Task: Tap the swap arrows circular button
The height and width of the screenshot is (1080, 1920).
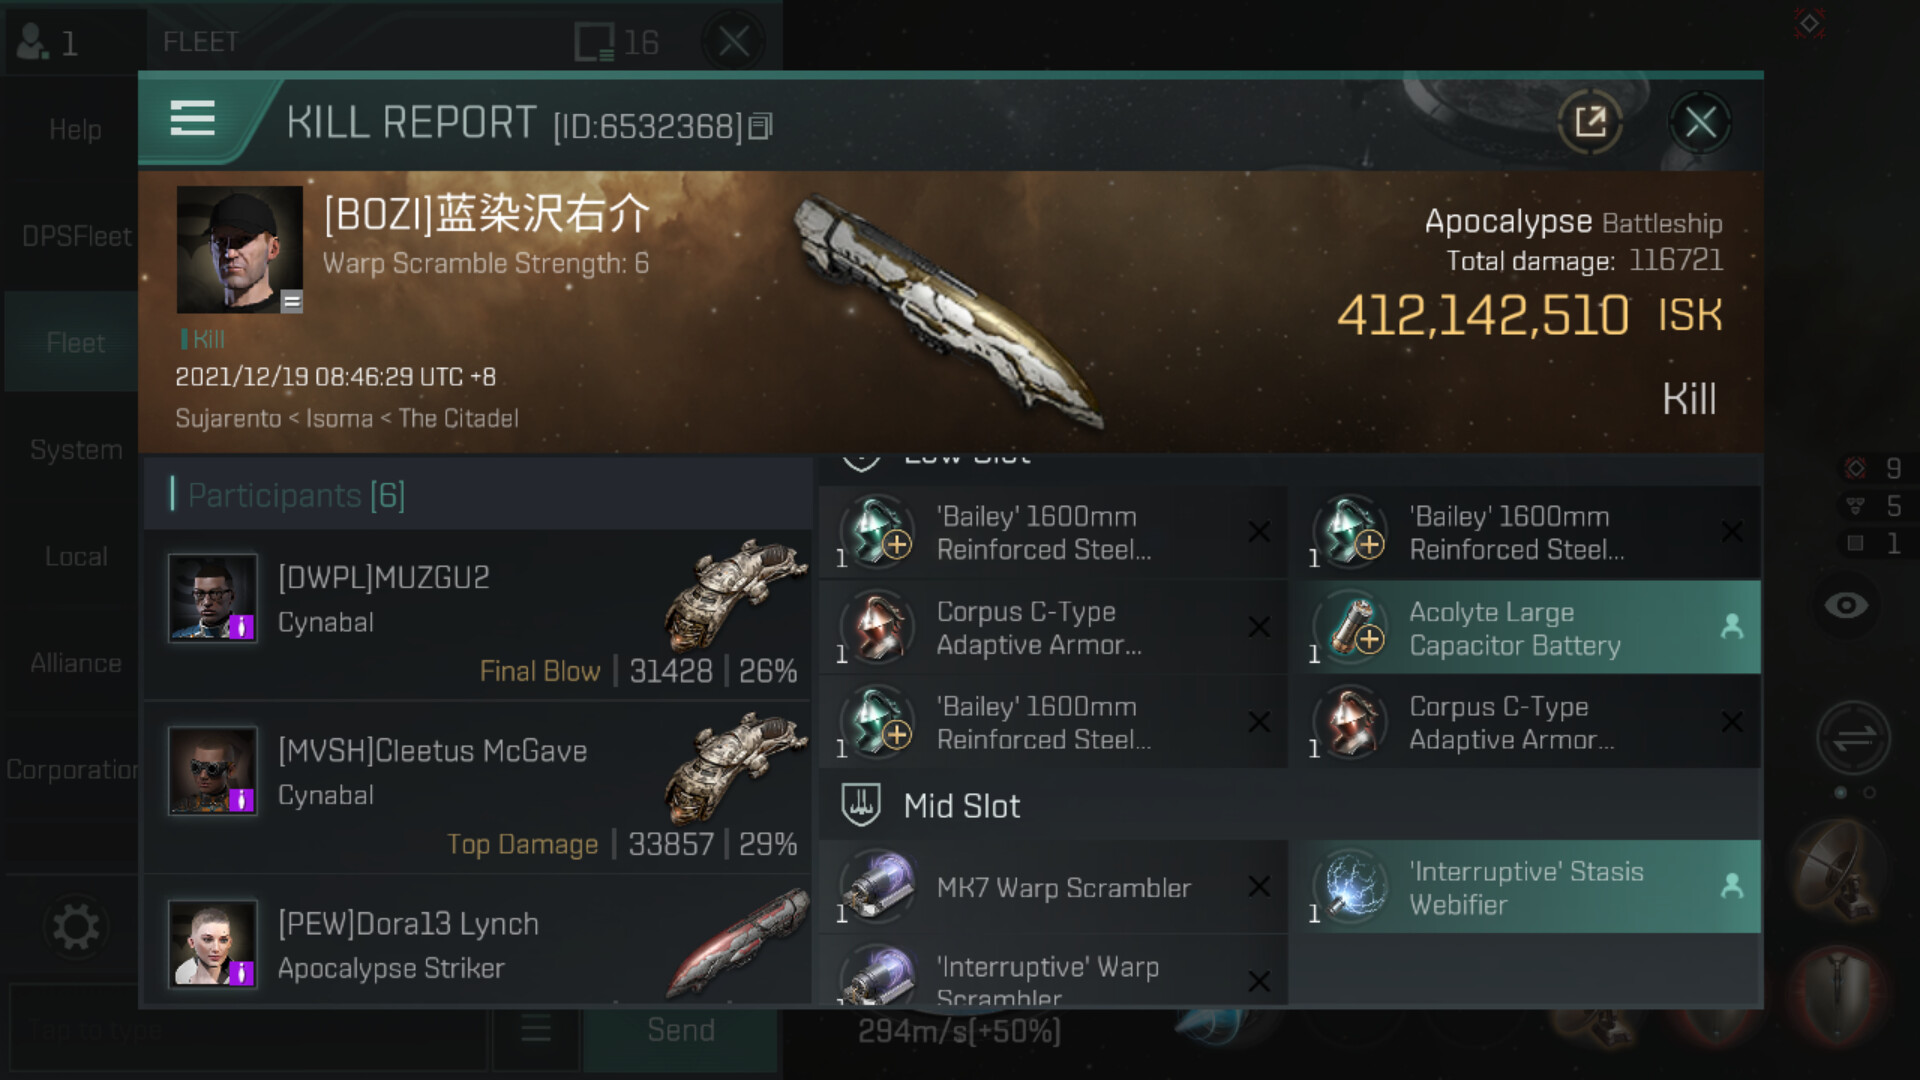Action: (1853, 738)
